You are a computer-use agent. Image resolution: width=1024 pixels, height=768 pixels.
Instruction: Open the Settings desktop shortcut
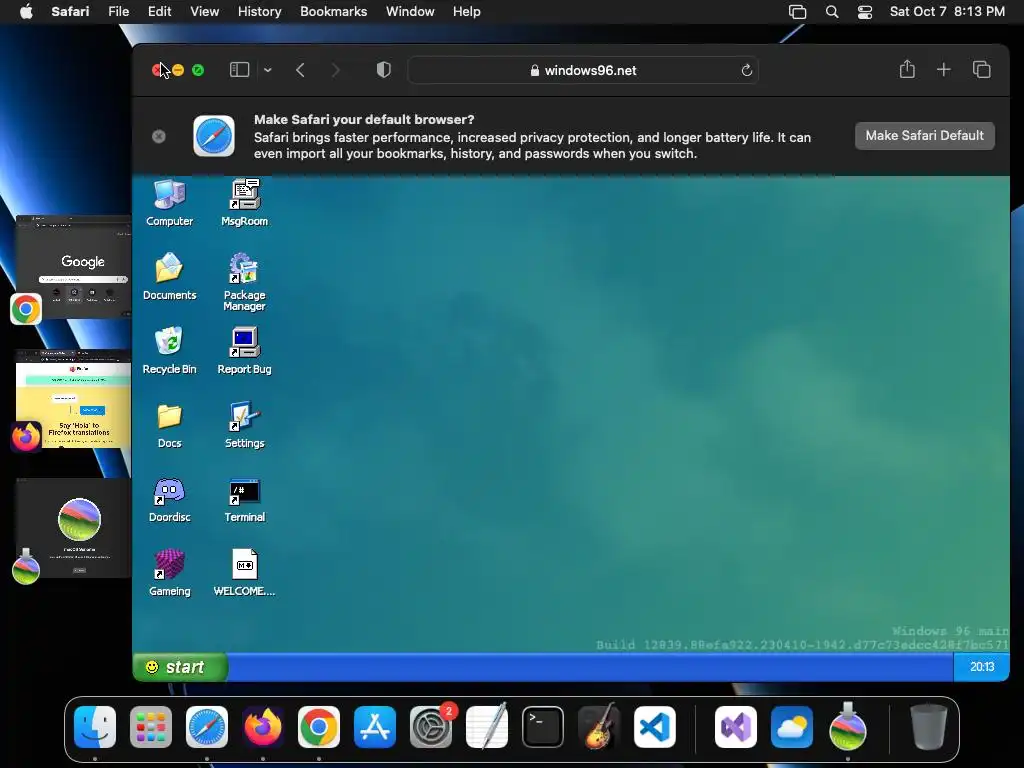click(244, 424)
